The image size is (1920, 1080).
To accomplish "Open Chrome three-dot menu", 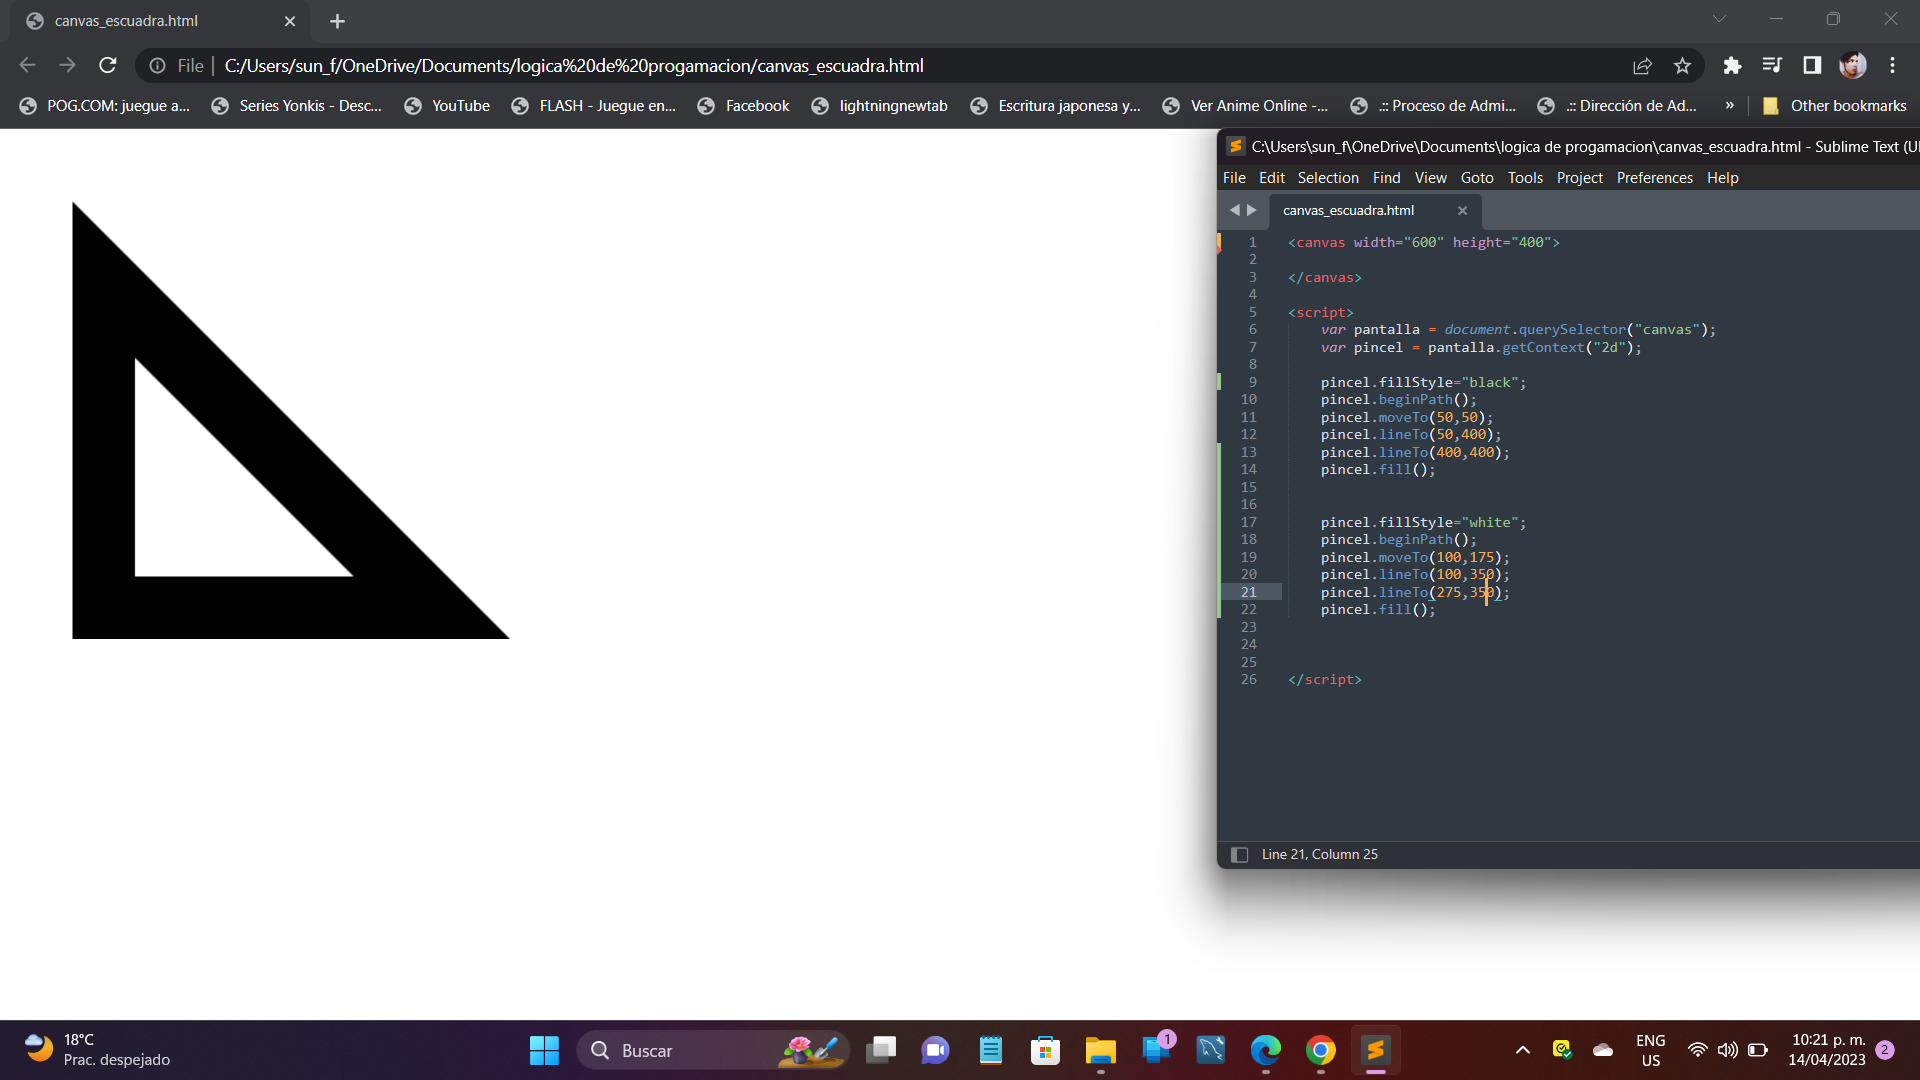I will (1892, 66).
